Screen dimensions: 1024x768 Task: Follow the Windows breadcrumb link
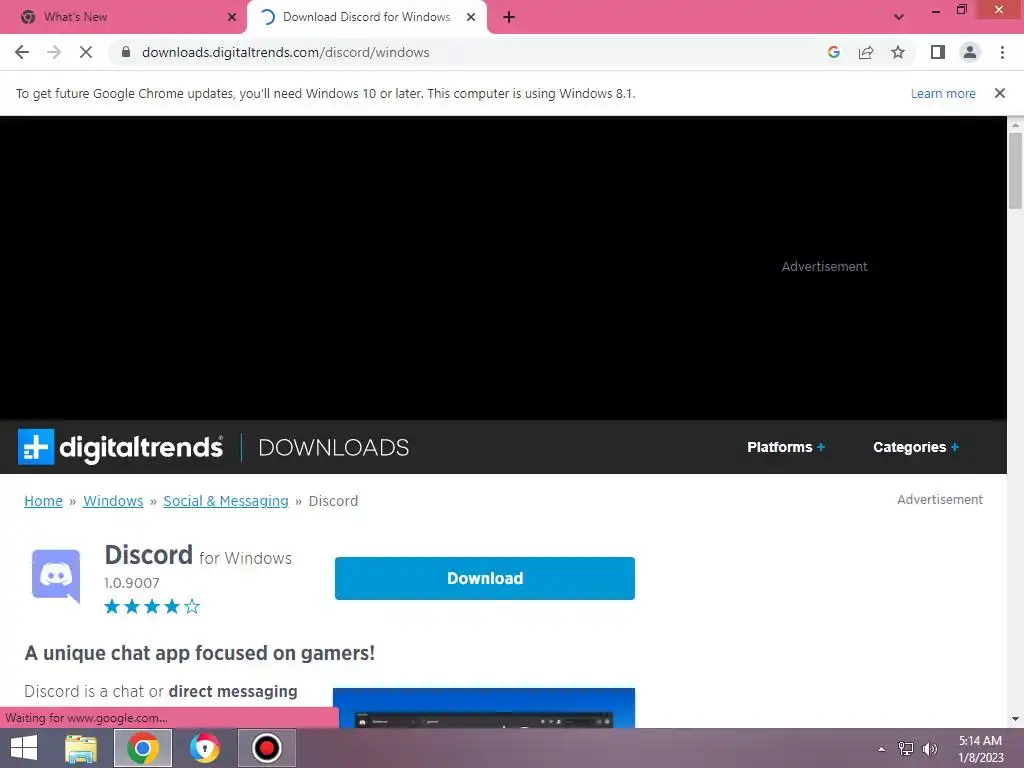pos(113,501)
